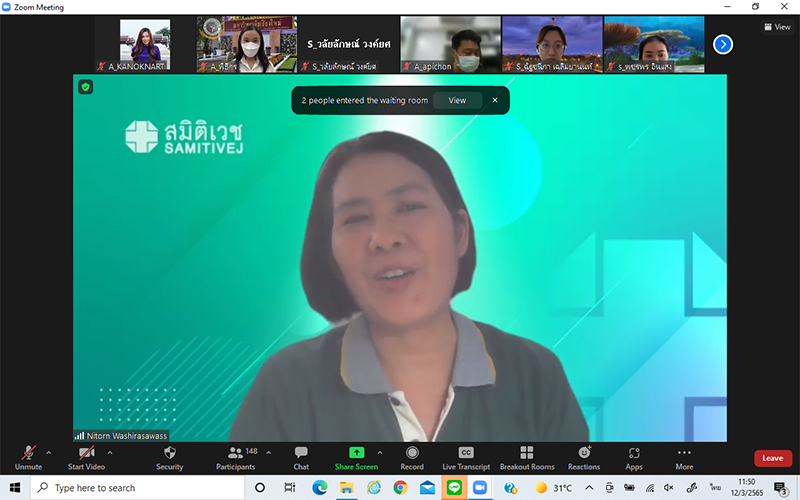This screenshot has width=800, height=500.
Task: Switch input language ไทย indicator
Action: [715, 488]
